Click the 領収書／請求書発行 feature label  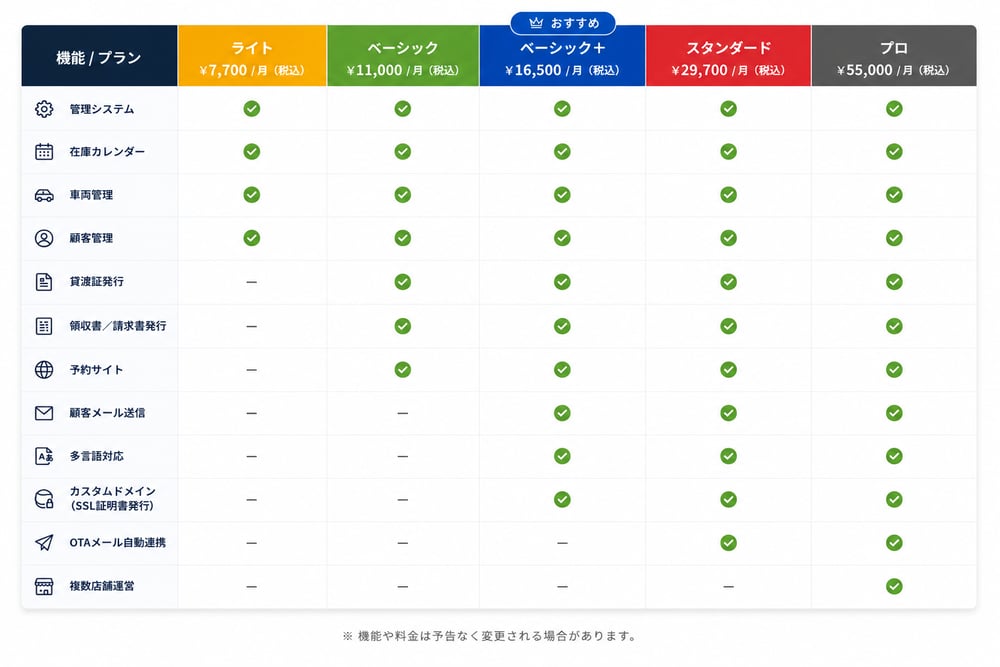[x=118, y=326]
